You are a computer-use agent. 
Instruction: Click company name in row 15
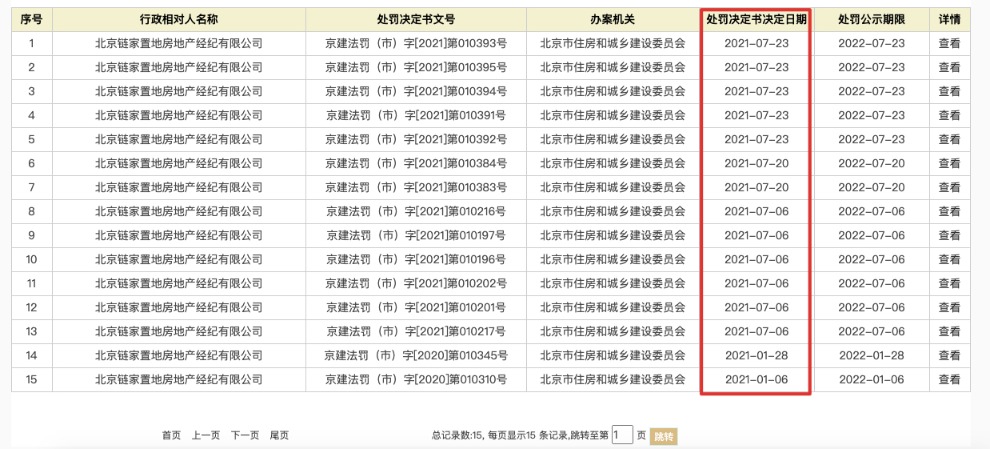179,380
